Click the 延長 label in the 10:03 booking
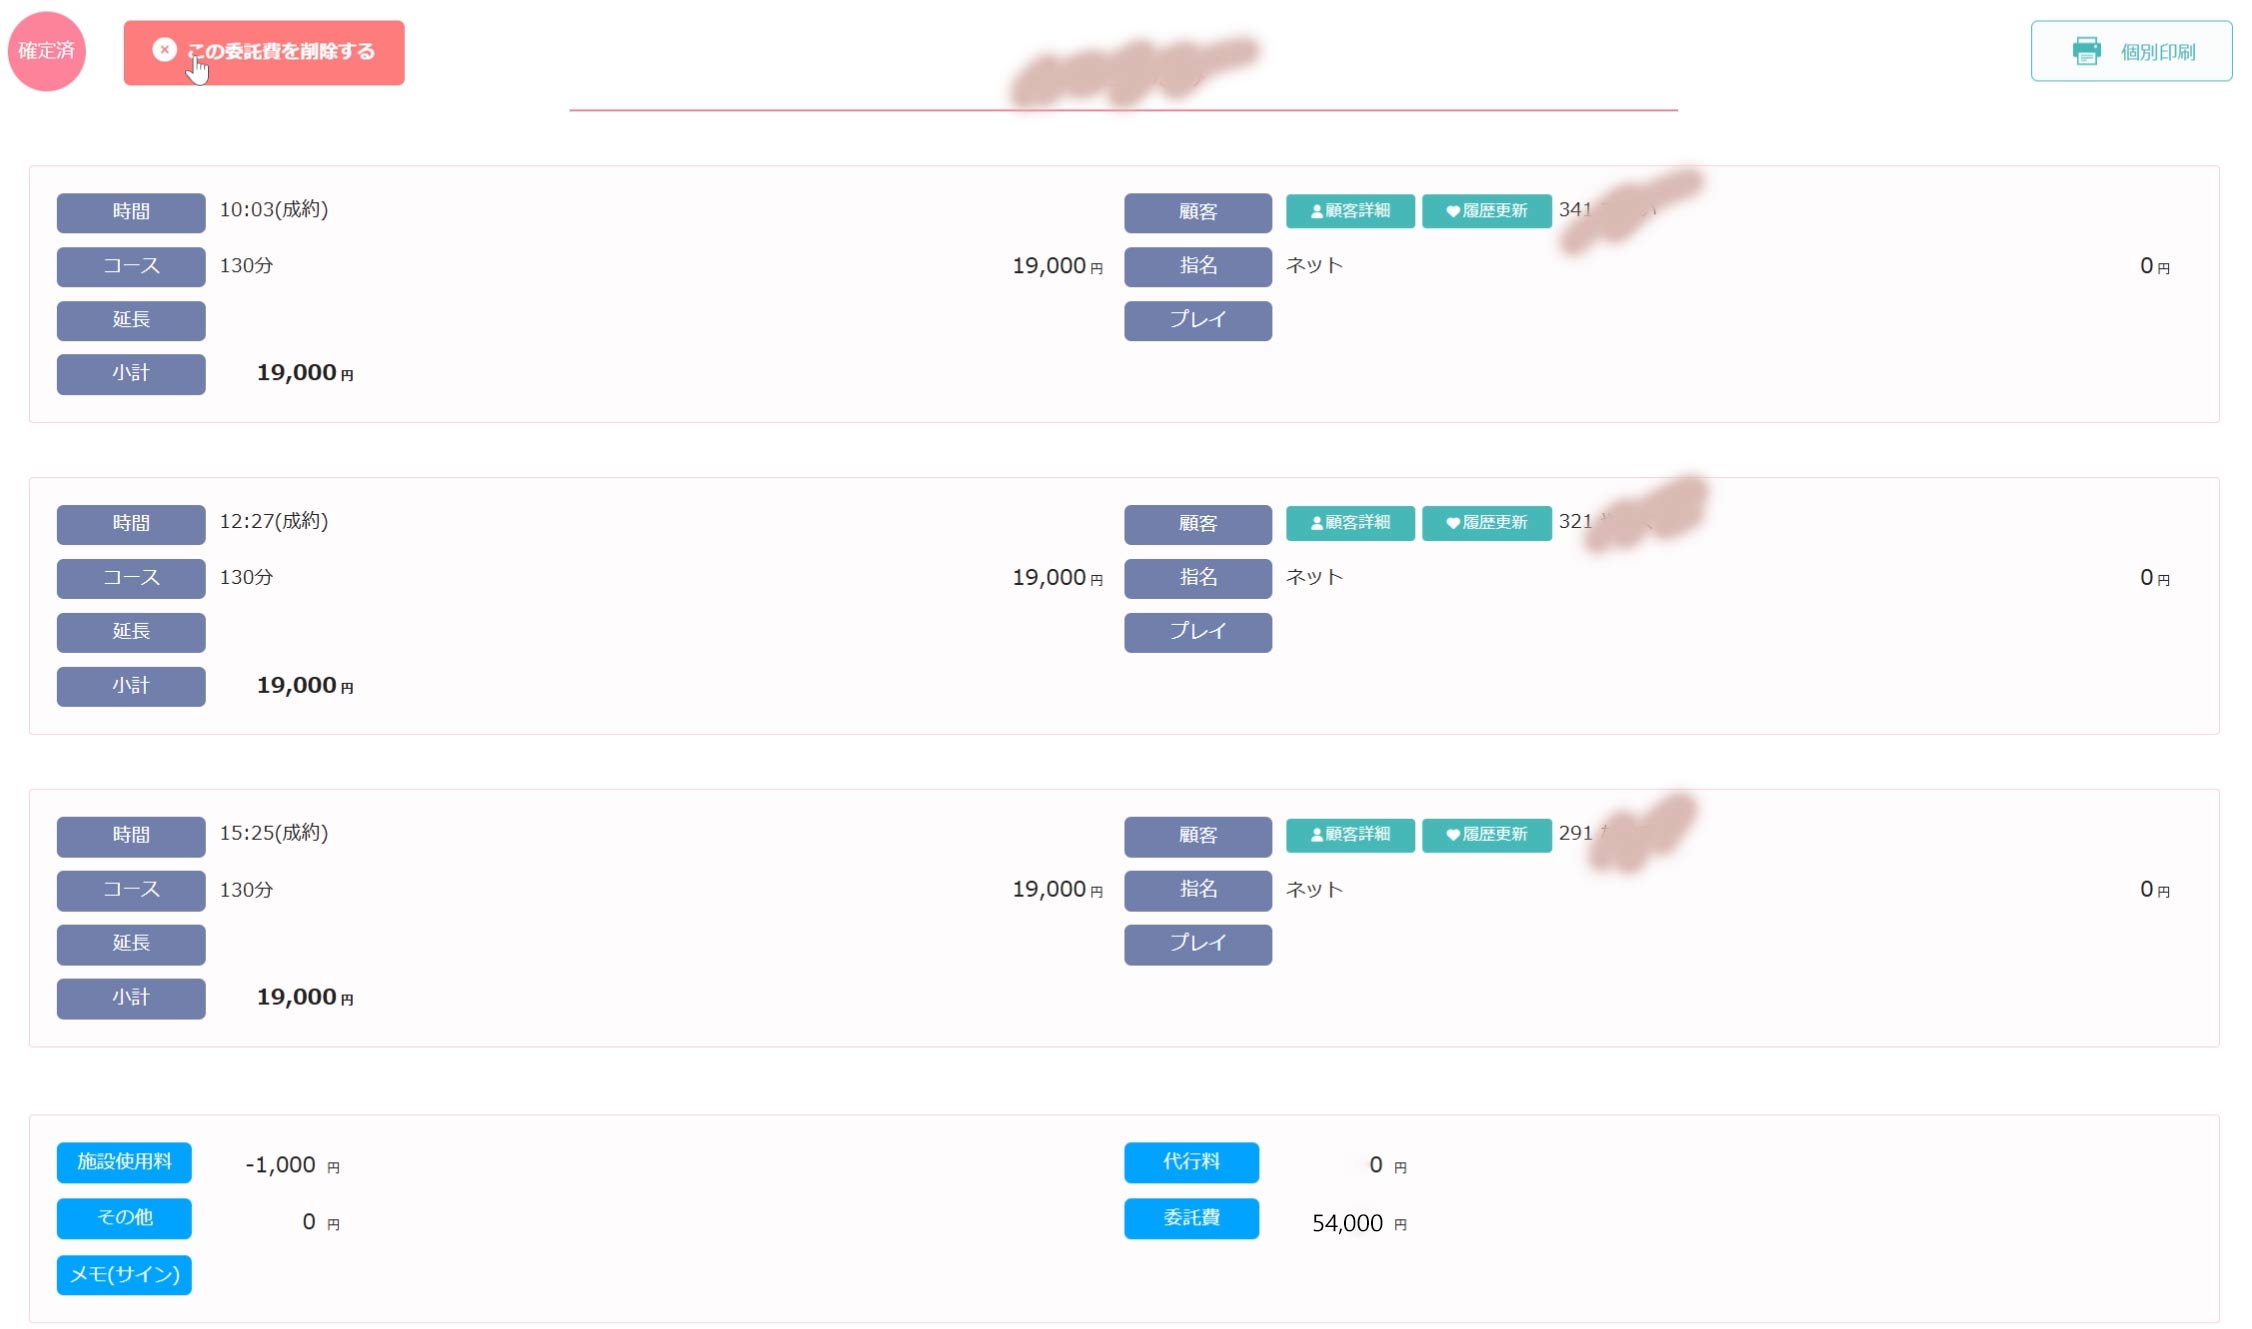The image size is (2252, 1329). tap(131, 320)
